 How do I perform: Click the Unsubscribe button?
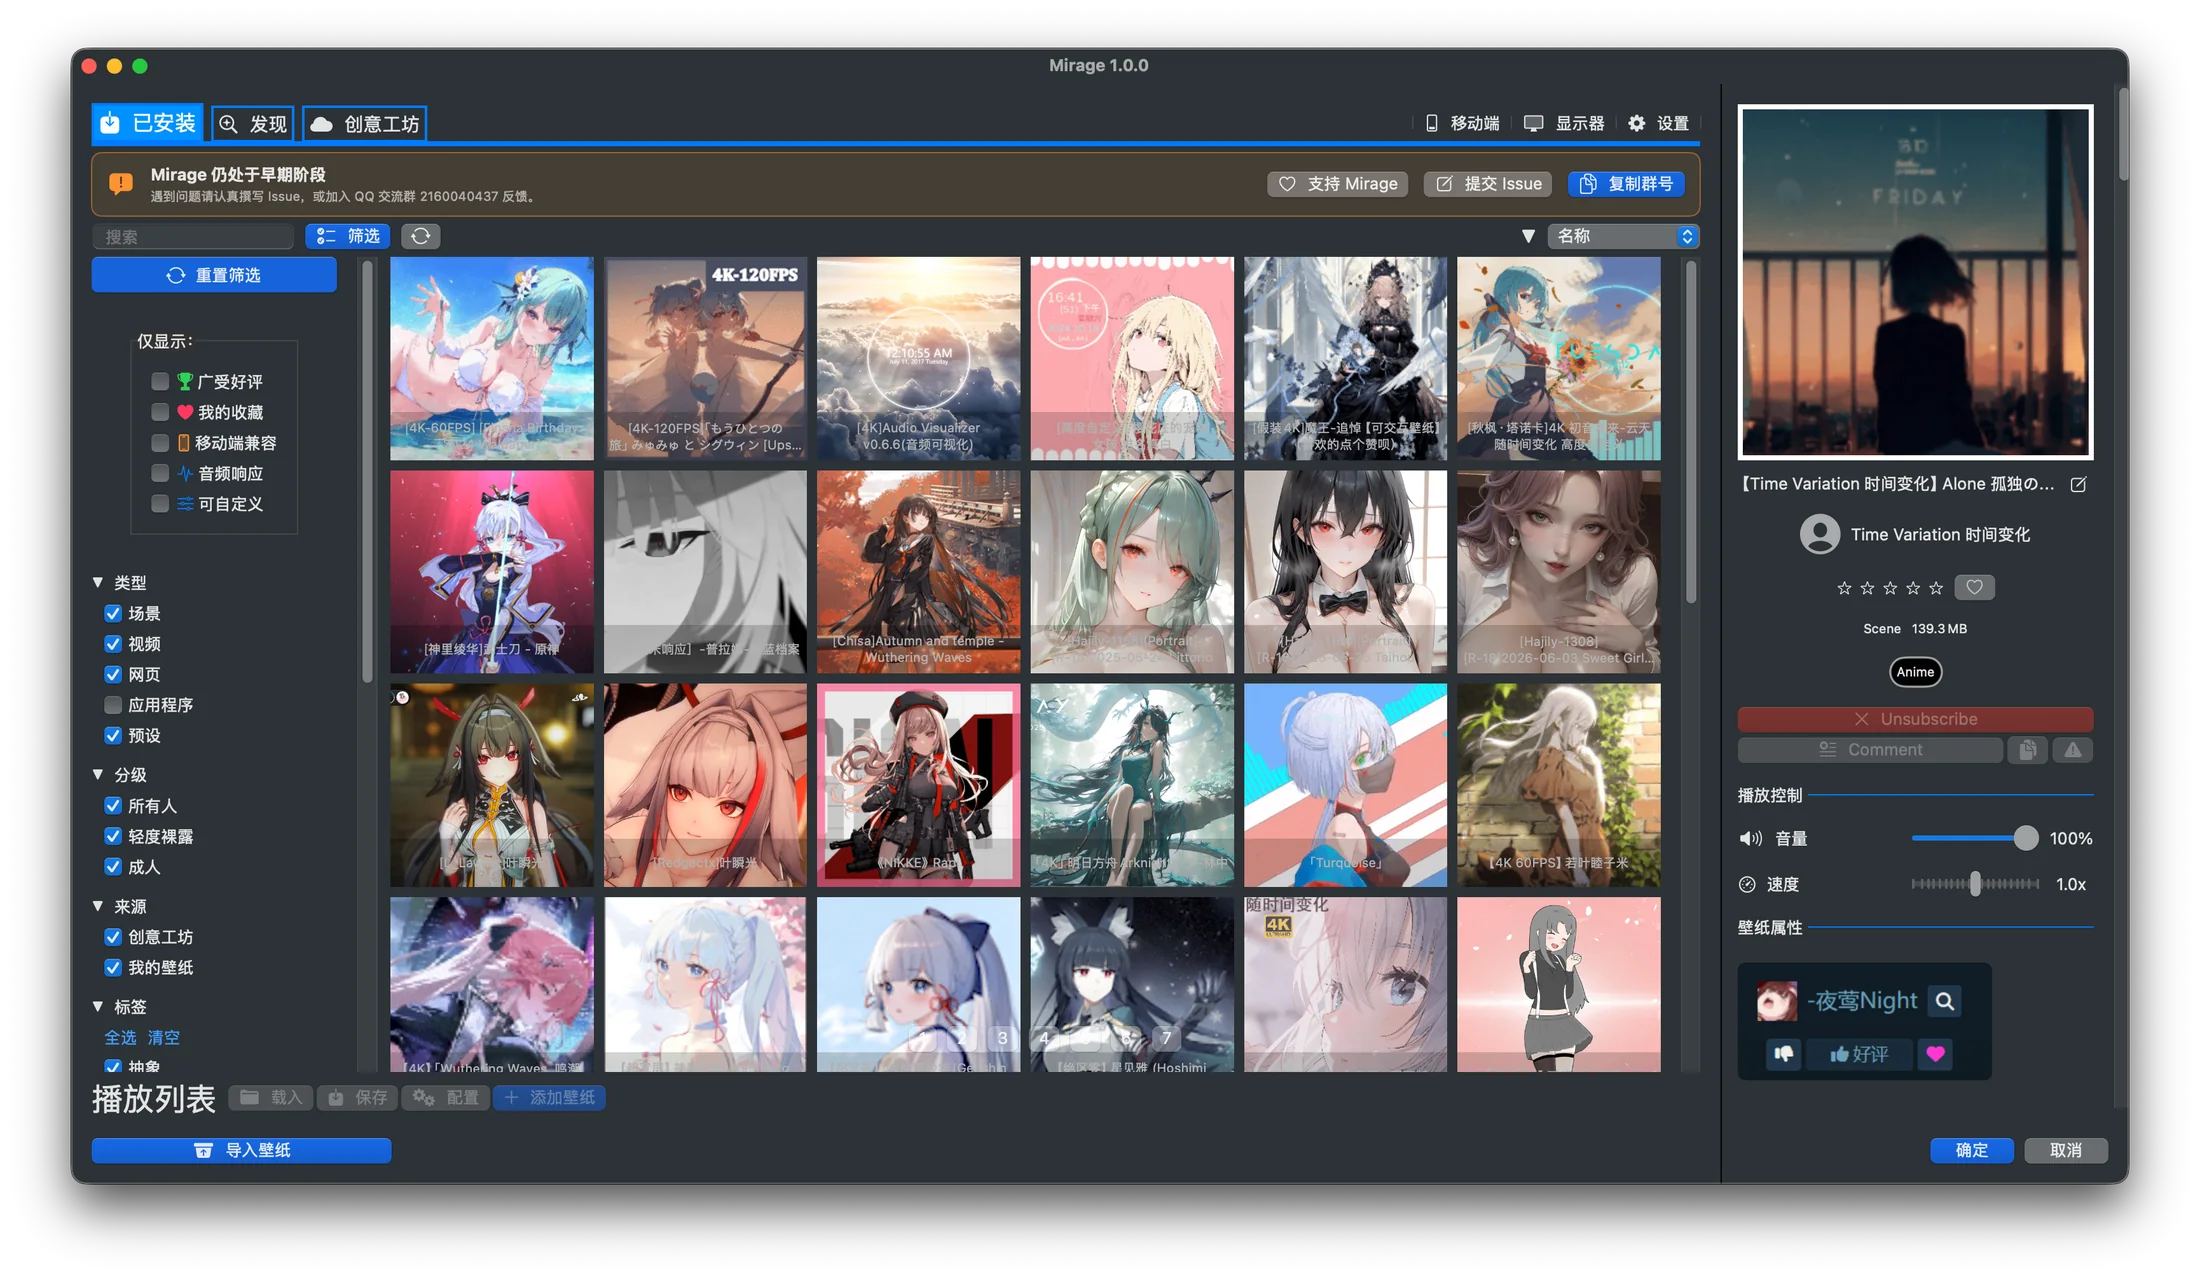click(1915, 719)
